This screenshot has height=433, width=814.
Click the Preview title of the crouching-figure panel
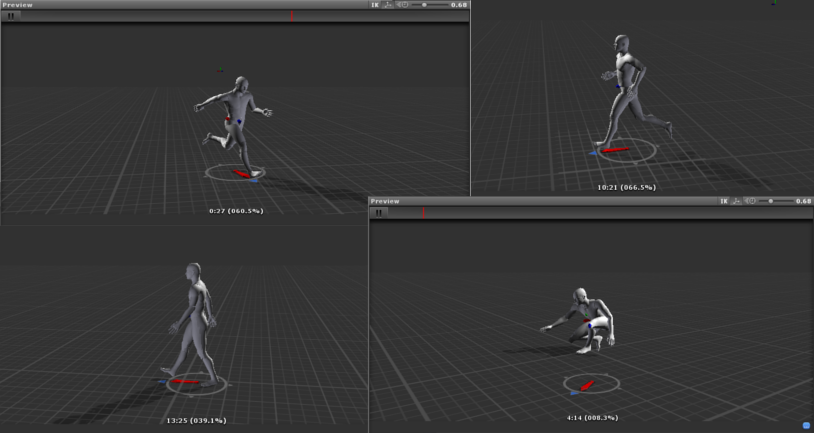pos(385,201)
